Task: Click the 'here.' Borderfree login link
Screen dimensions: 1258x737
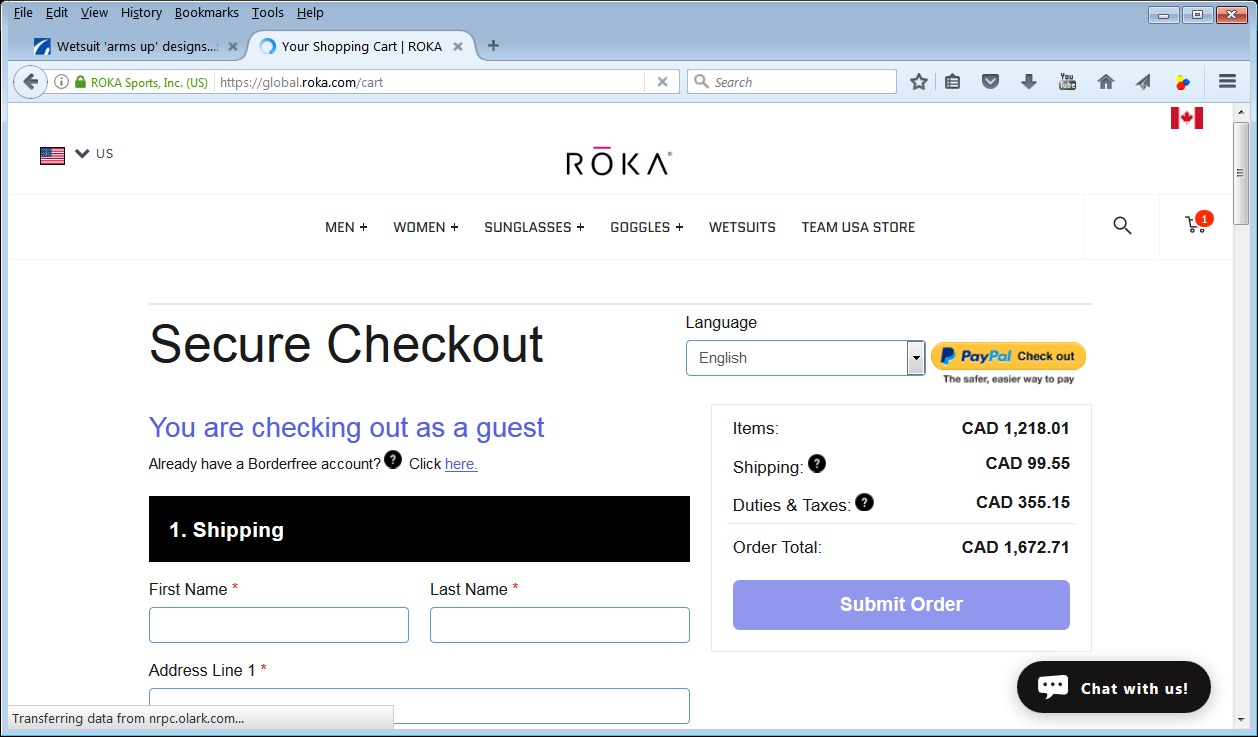Action: (x=461, y=464)
